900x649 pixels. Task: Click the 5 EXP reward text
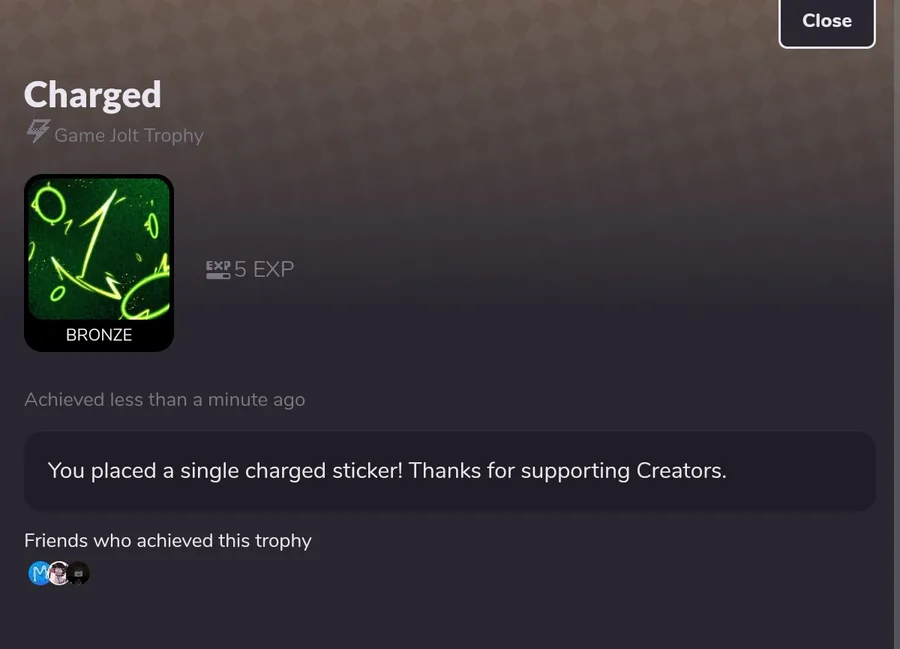pos(264,269)
